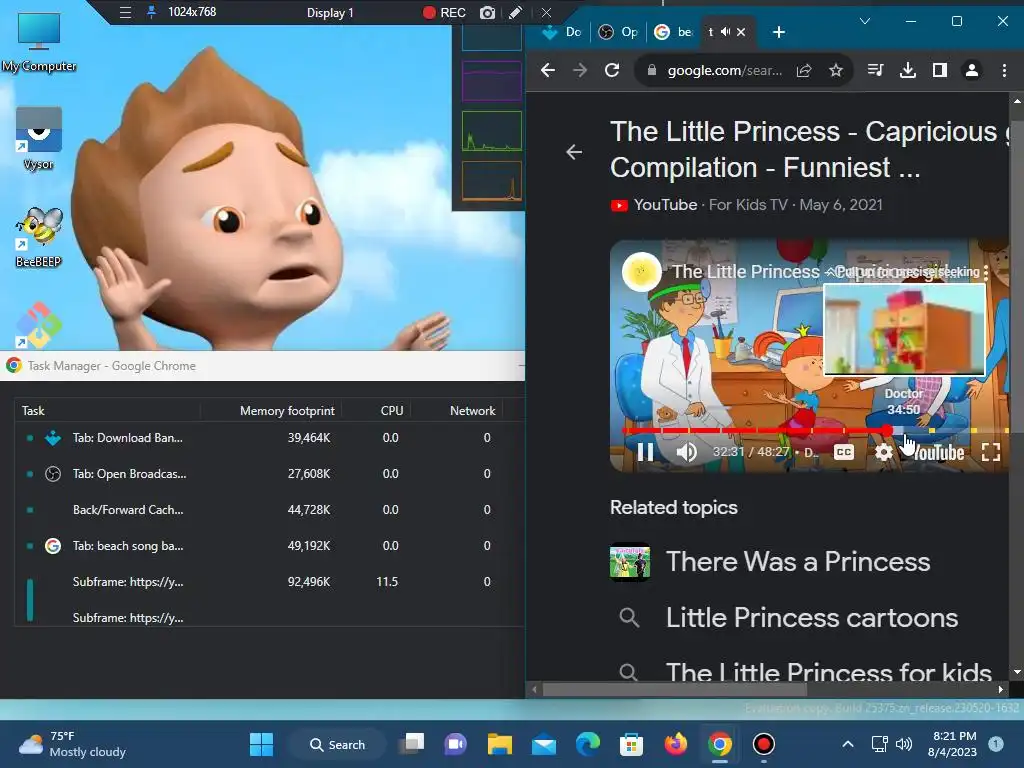The width and height of the screenshot is (1024, 768).
Task: Open My Computer desktop icon
Action: 39,42
